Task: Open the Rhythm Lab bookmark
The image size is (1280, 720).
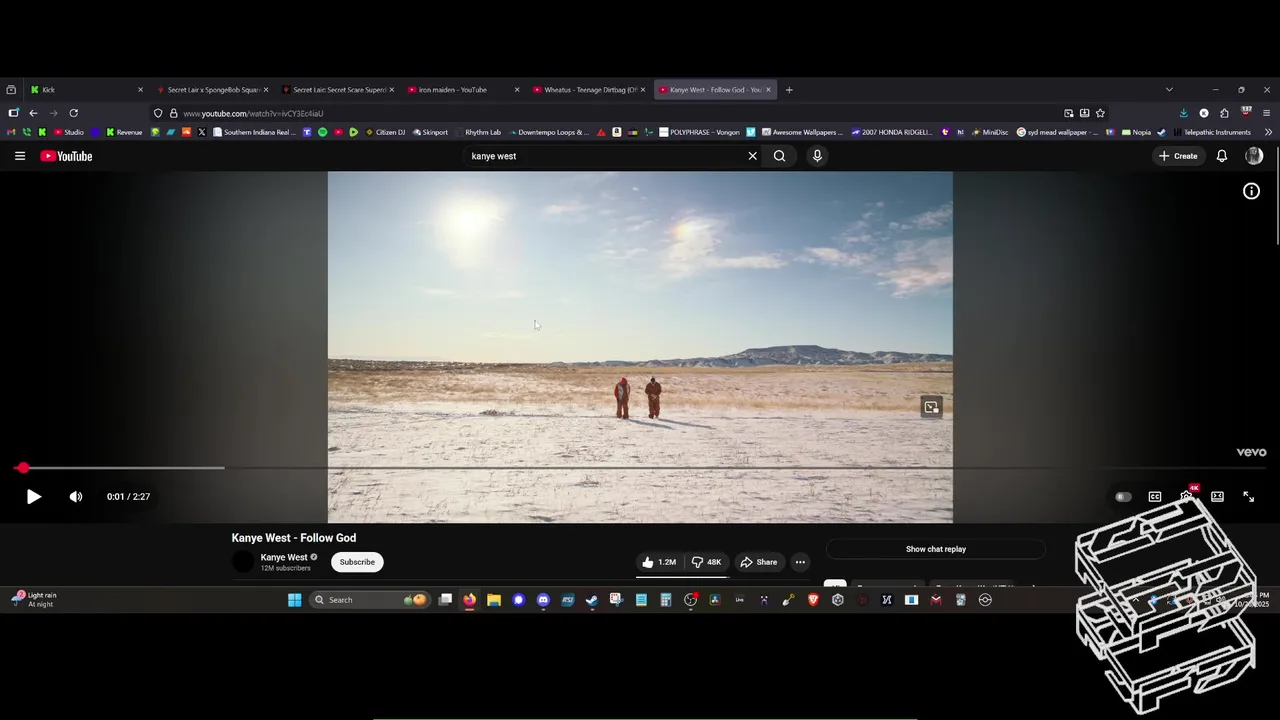Action: (478, 132)
